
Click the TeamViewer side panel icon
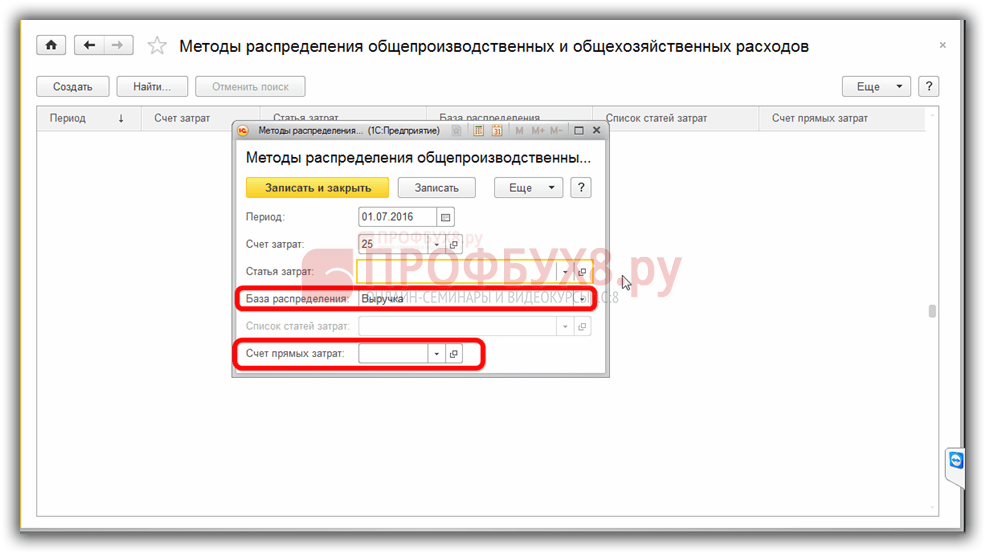point(957,460)
